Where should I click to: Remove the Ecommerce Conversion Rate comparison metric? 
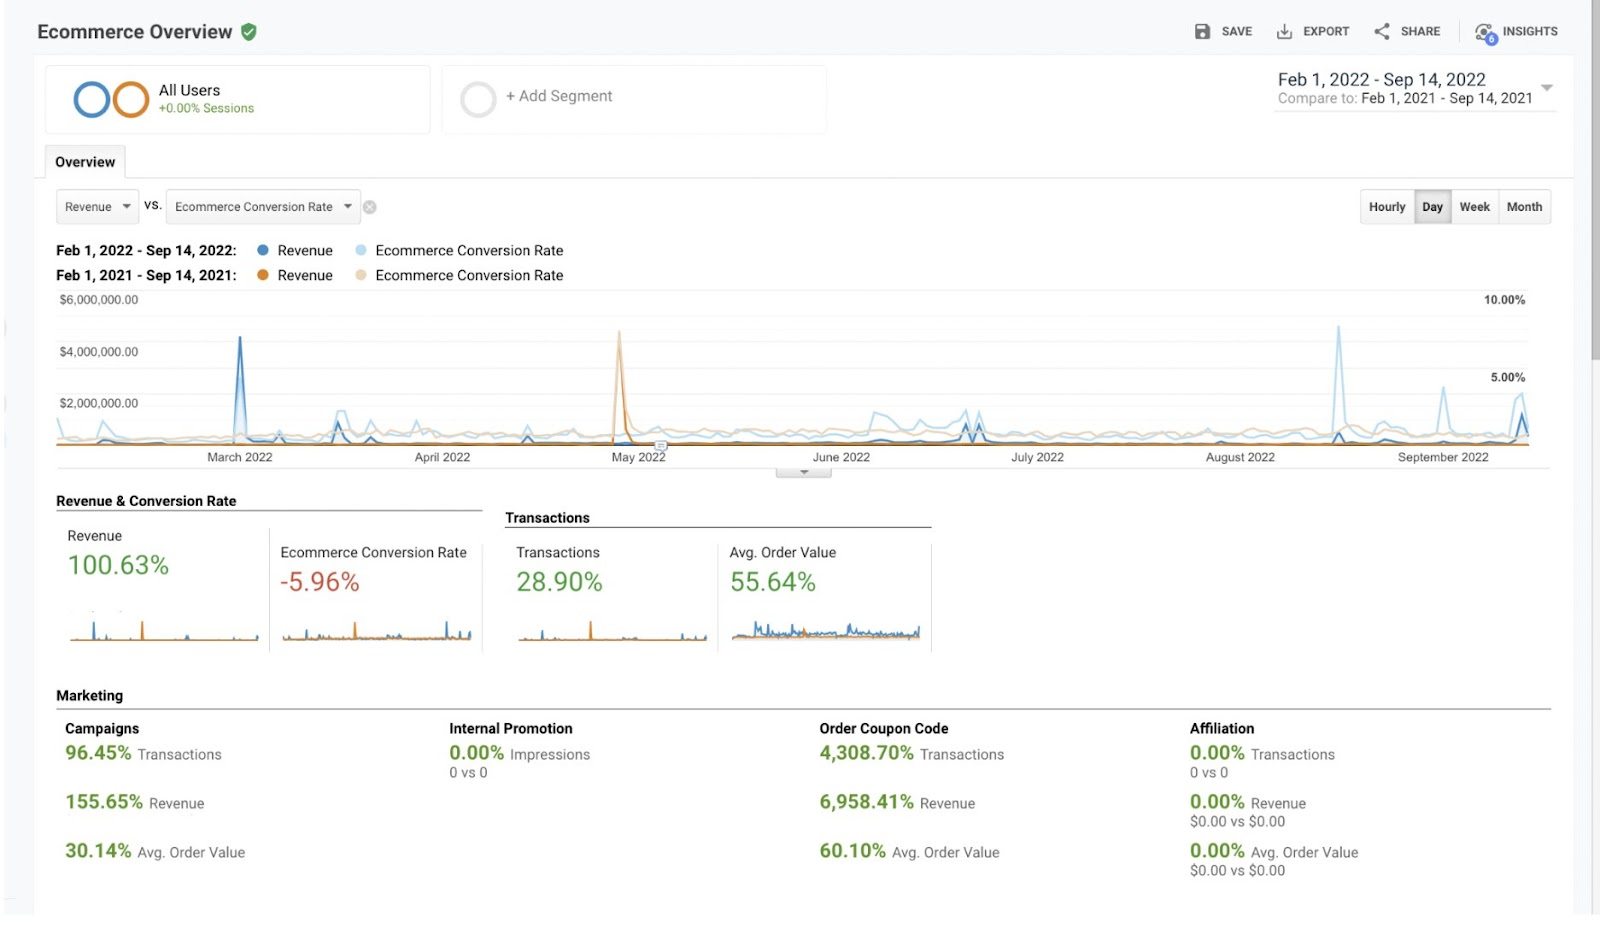click(x=370, y=207)
